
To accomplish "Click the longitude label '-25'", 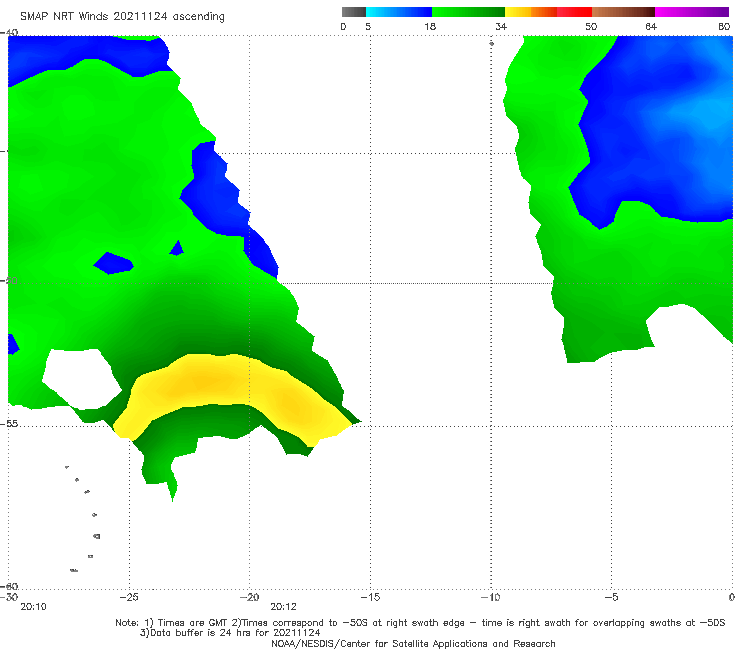I will coord(129,597).
